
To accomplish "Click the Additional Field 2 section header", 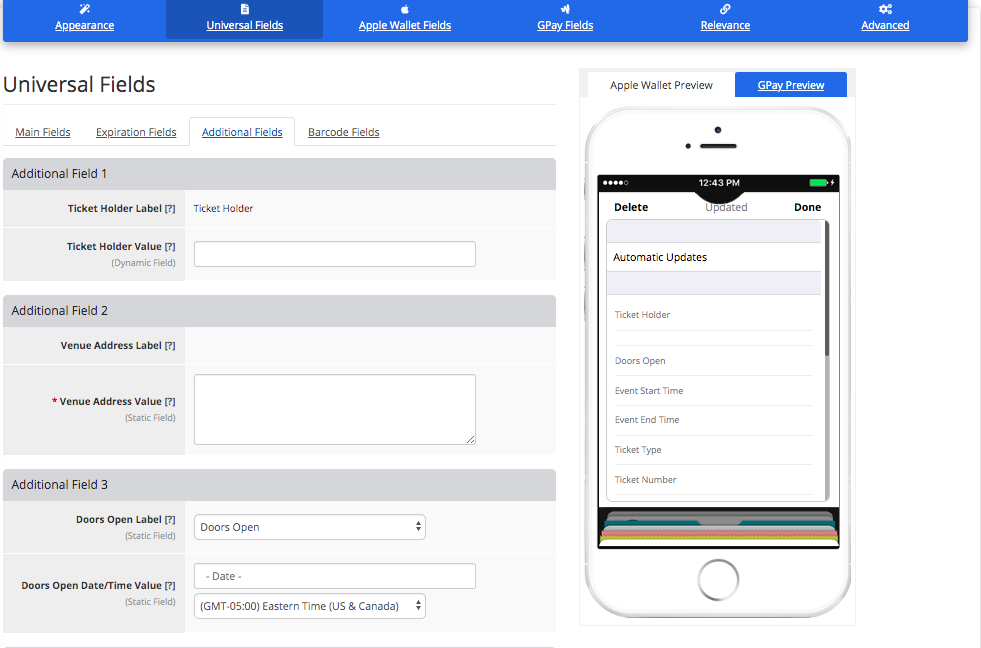I will (x=279, y=311).
